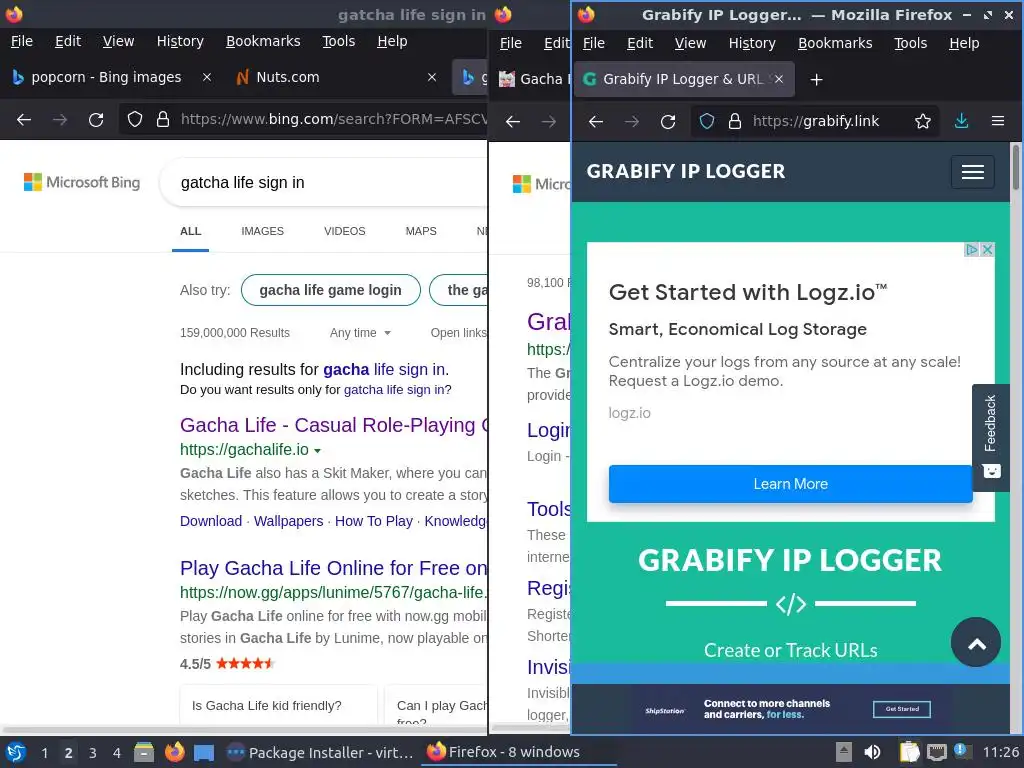Click the Download sublink under Gacha Life

211,521
